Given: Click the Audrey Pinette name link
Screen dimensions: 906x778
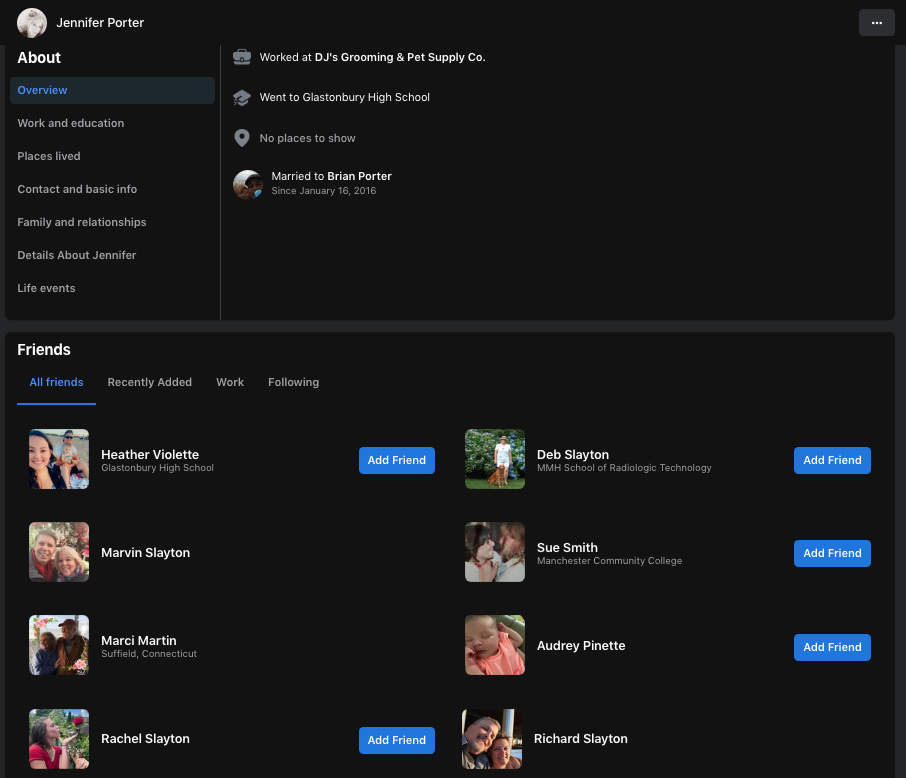Looking at the screenshot, I should (581, 646).
